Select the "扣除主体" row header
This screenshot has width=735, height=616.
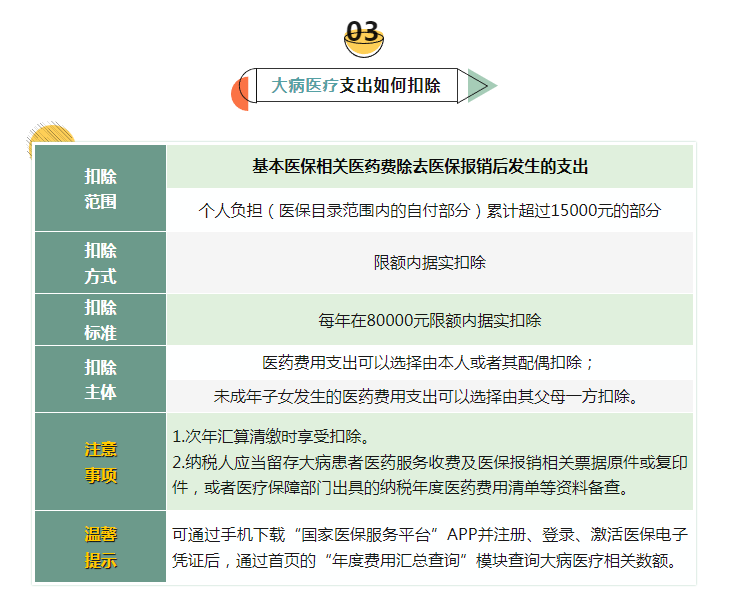(100, 379)
